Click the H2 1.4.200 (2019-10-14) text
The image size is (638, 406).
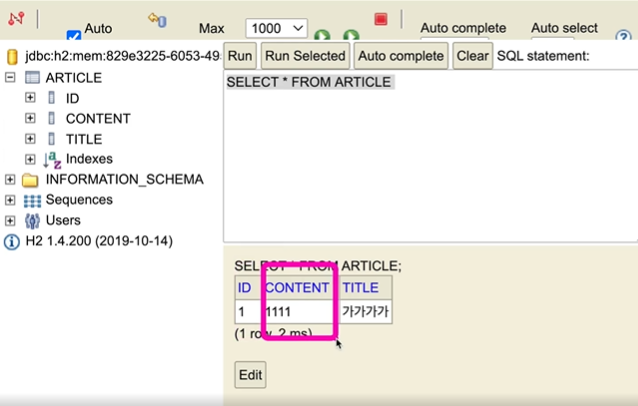point(99,241)
